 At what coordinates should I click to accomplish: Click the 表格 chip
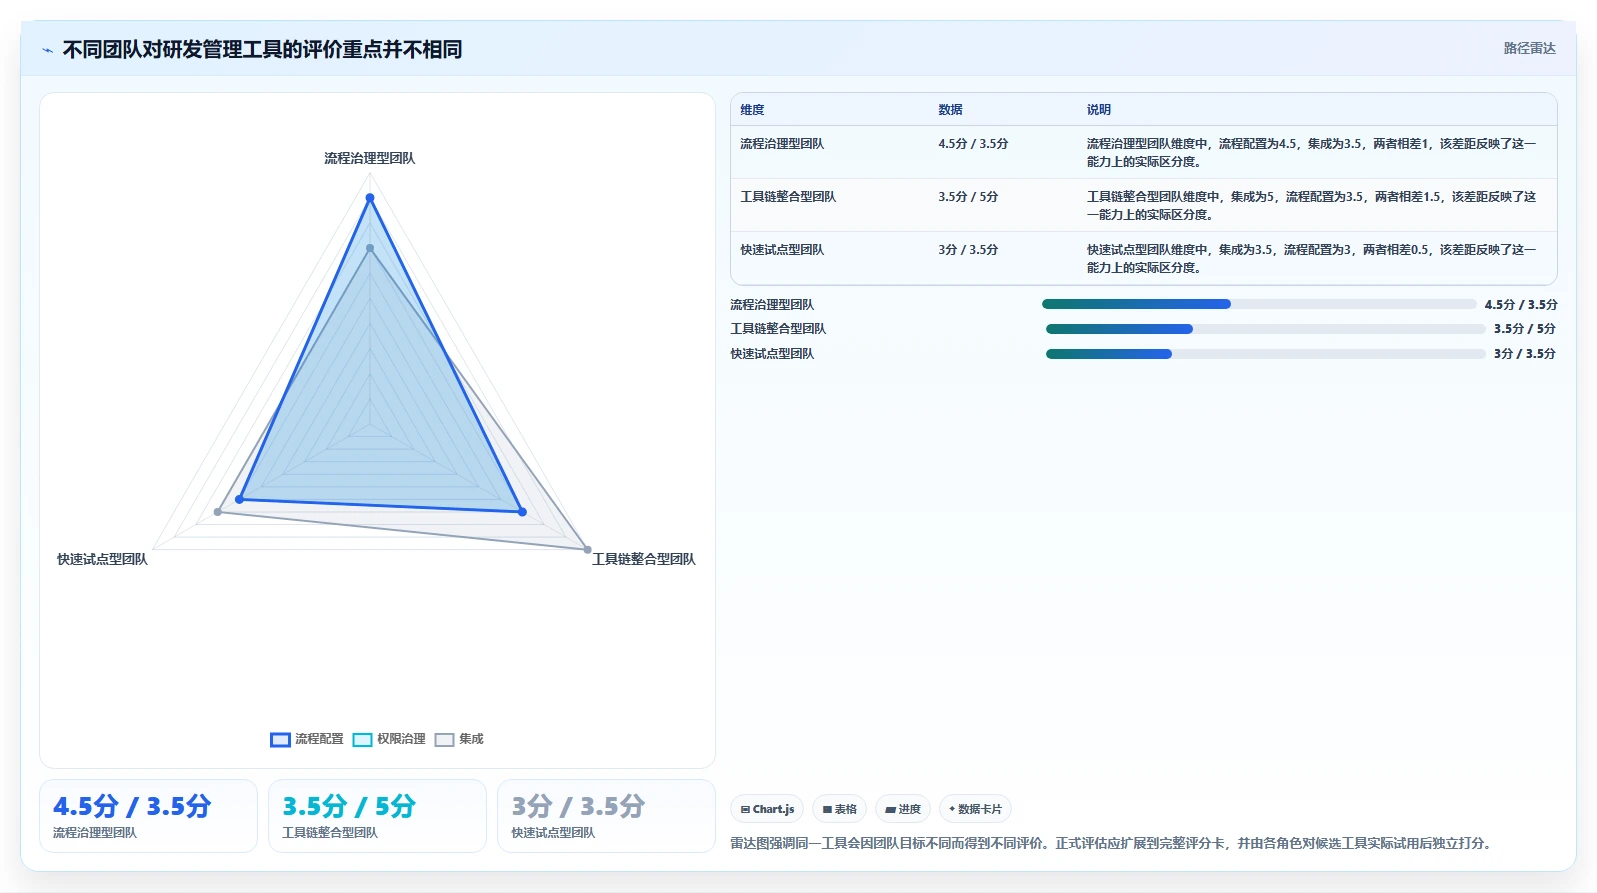pos(840,809)
